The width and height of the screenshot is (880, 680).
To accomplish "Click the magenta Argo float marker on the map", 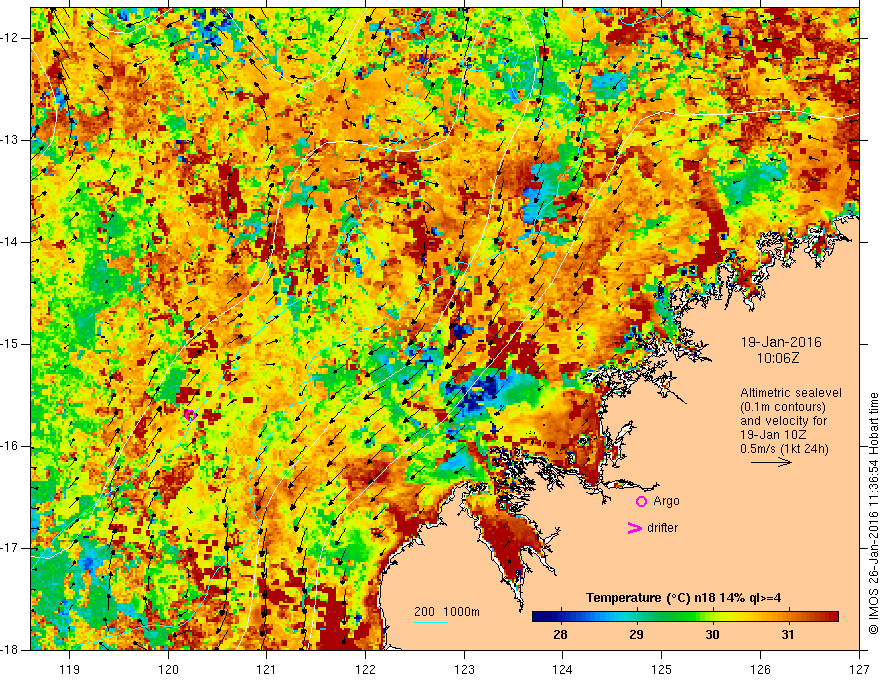I will [190, 415].
